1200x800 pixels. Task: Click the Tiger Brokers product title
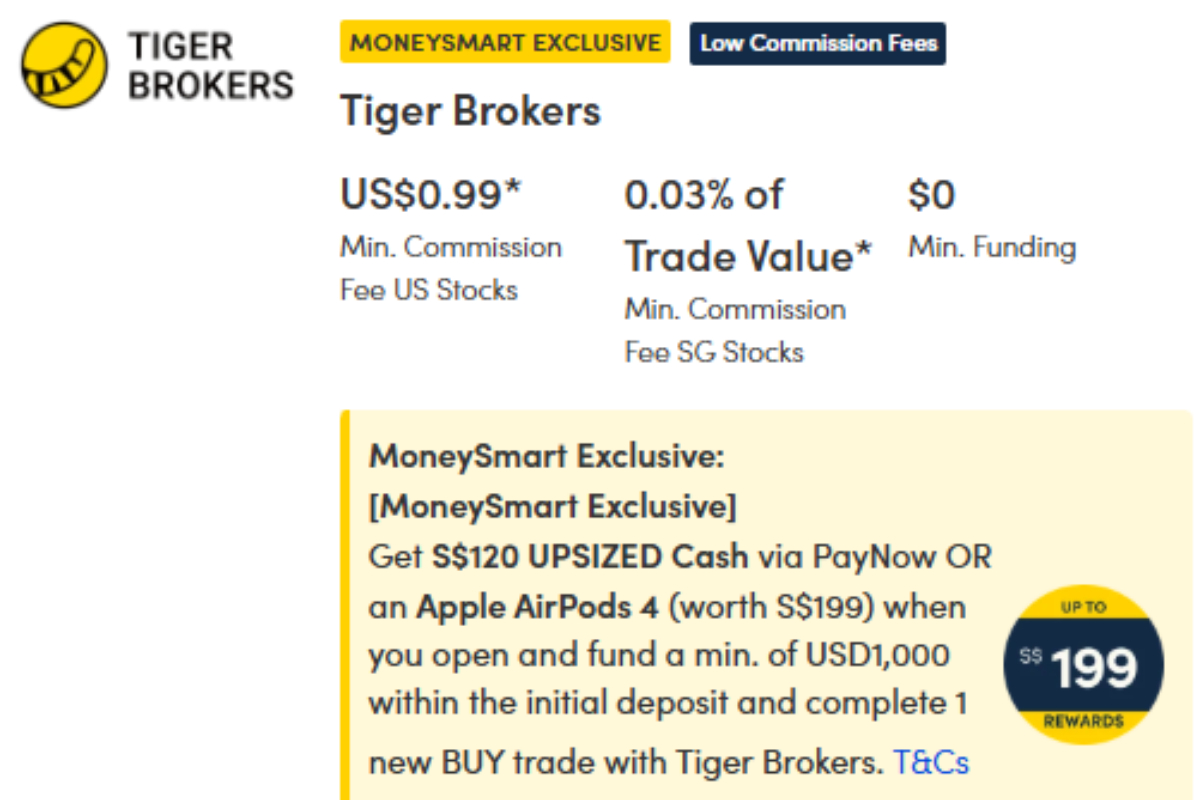pos(471,111)
